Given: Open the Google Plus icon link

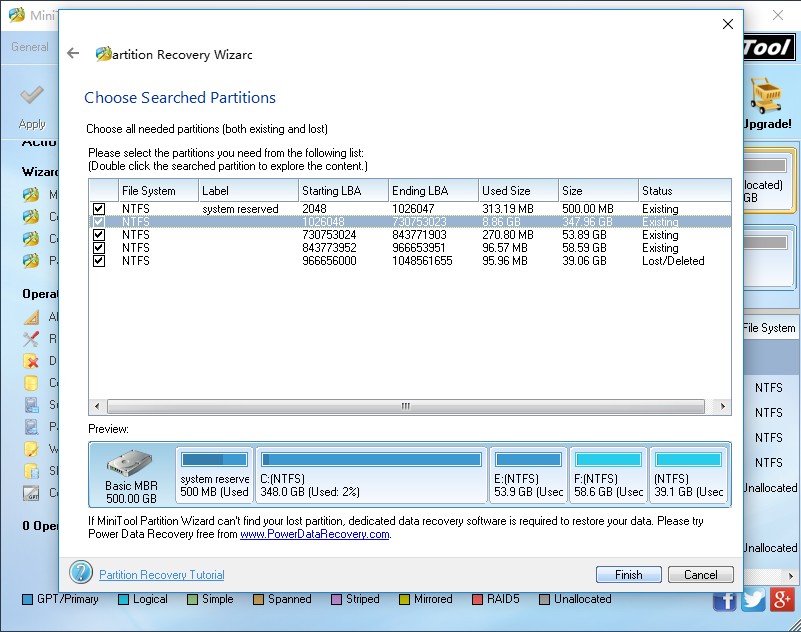Looking at the screenshot, I should 783,599.
